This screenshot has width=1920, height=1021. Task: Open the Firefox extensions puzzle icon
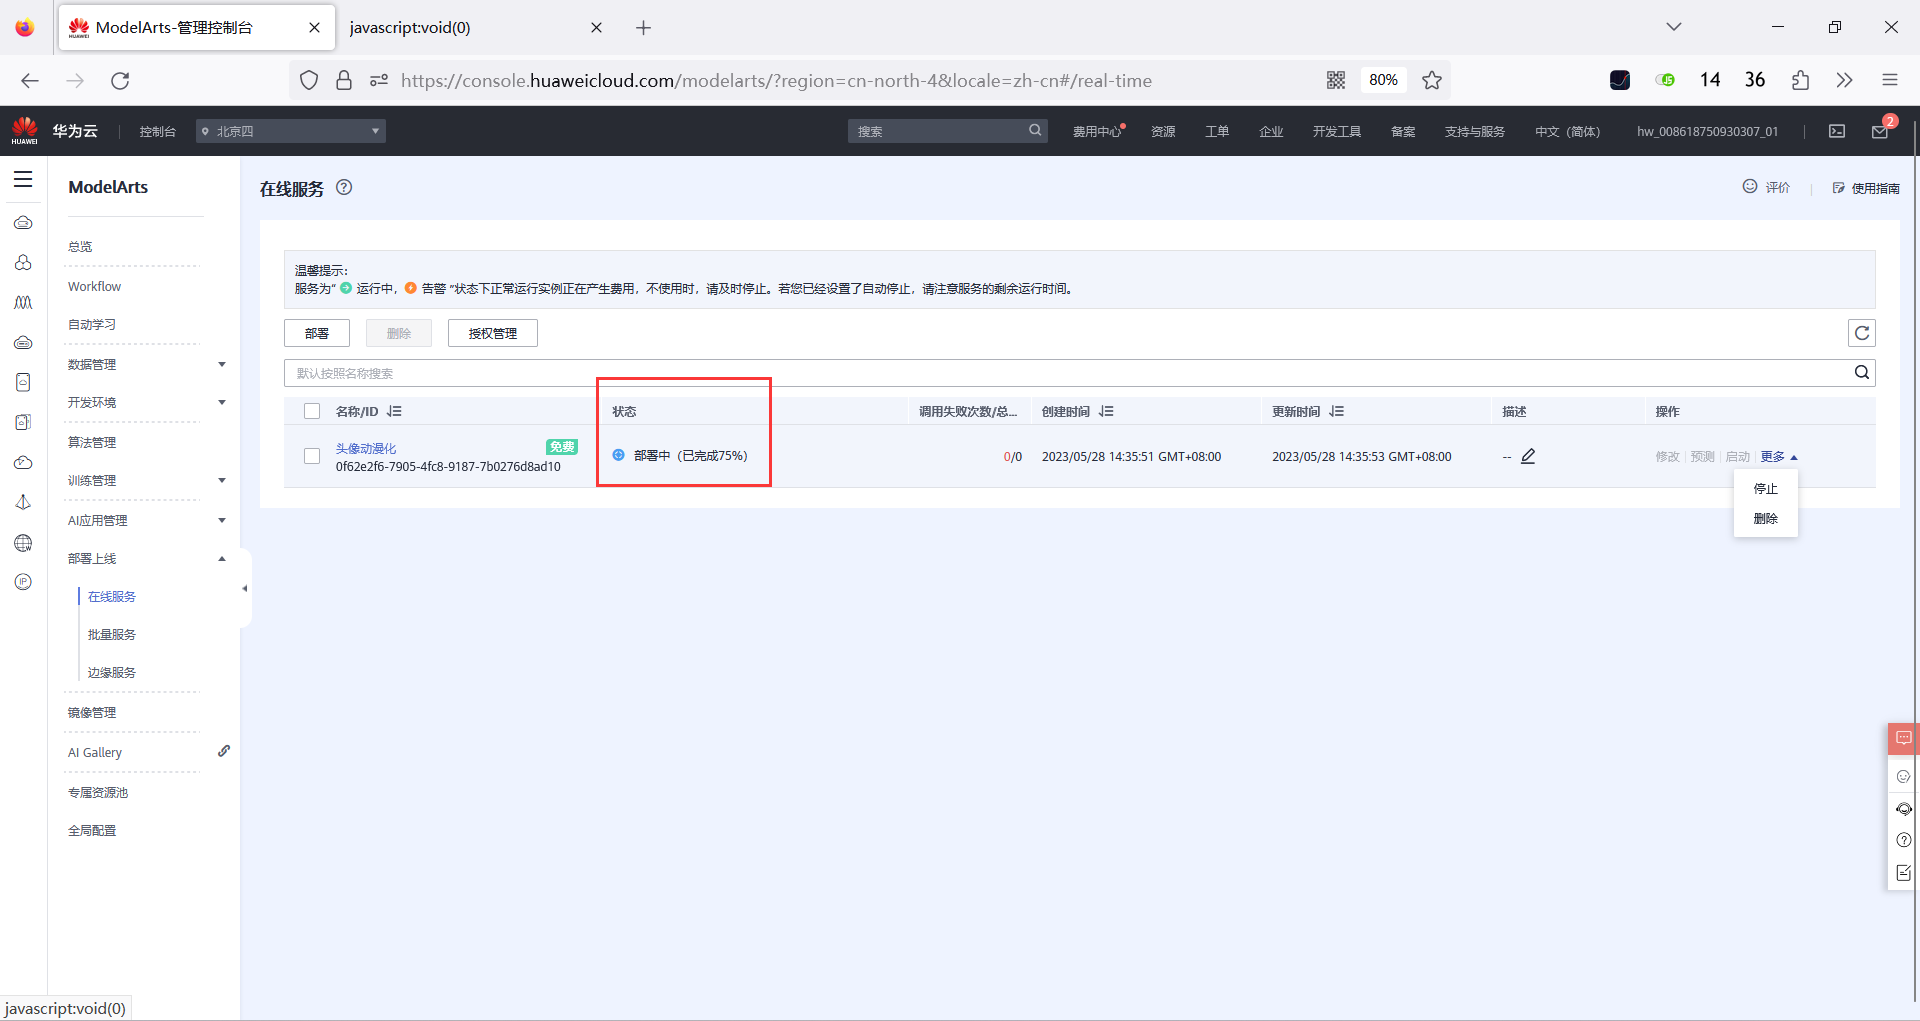(1800, 80)
